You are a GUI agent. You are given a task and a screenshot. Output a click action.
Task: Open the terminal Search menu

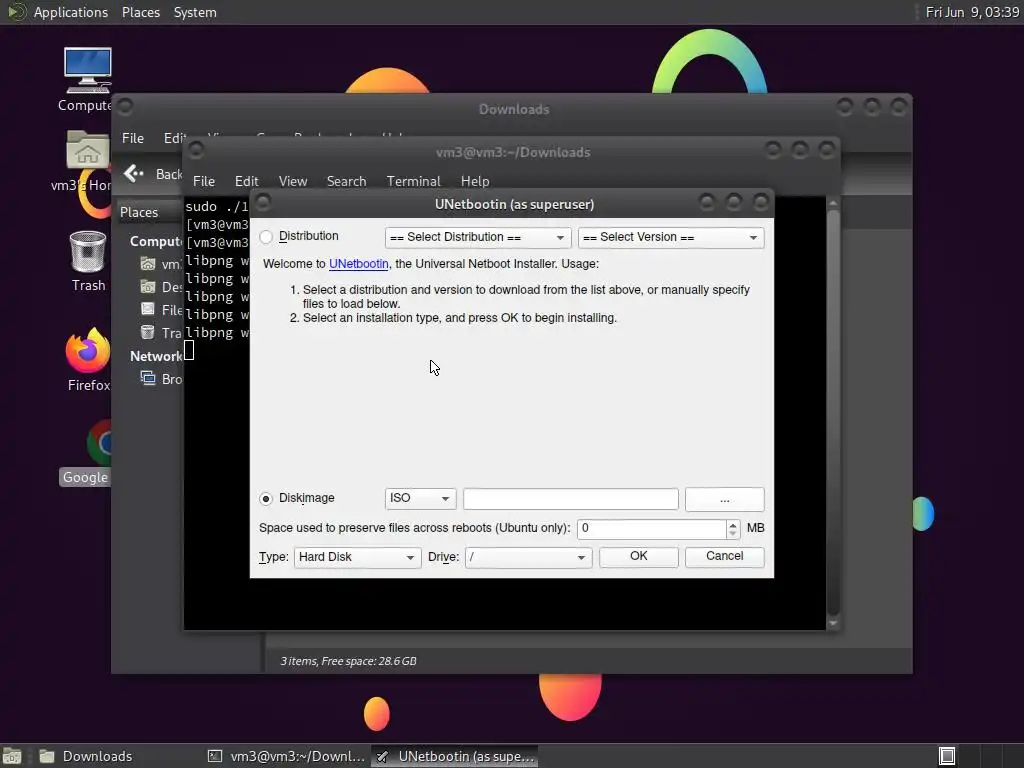[346, 181]
